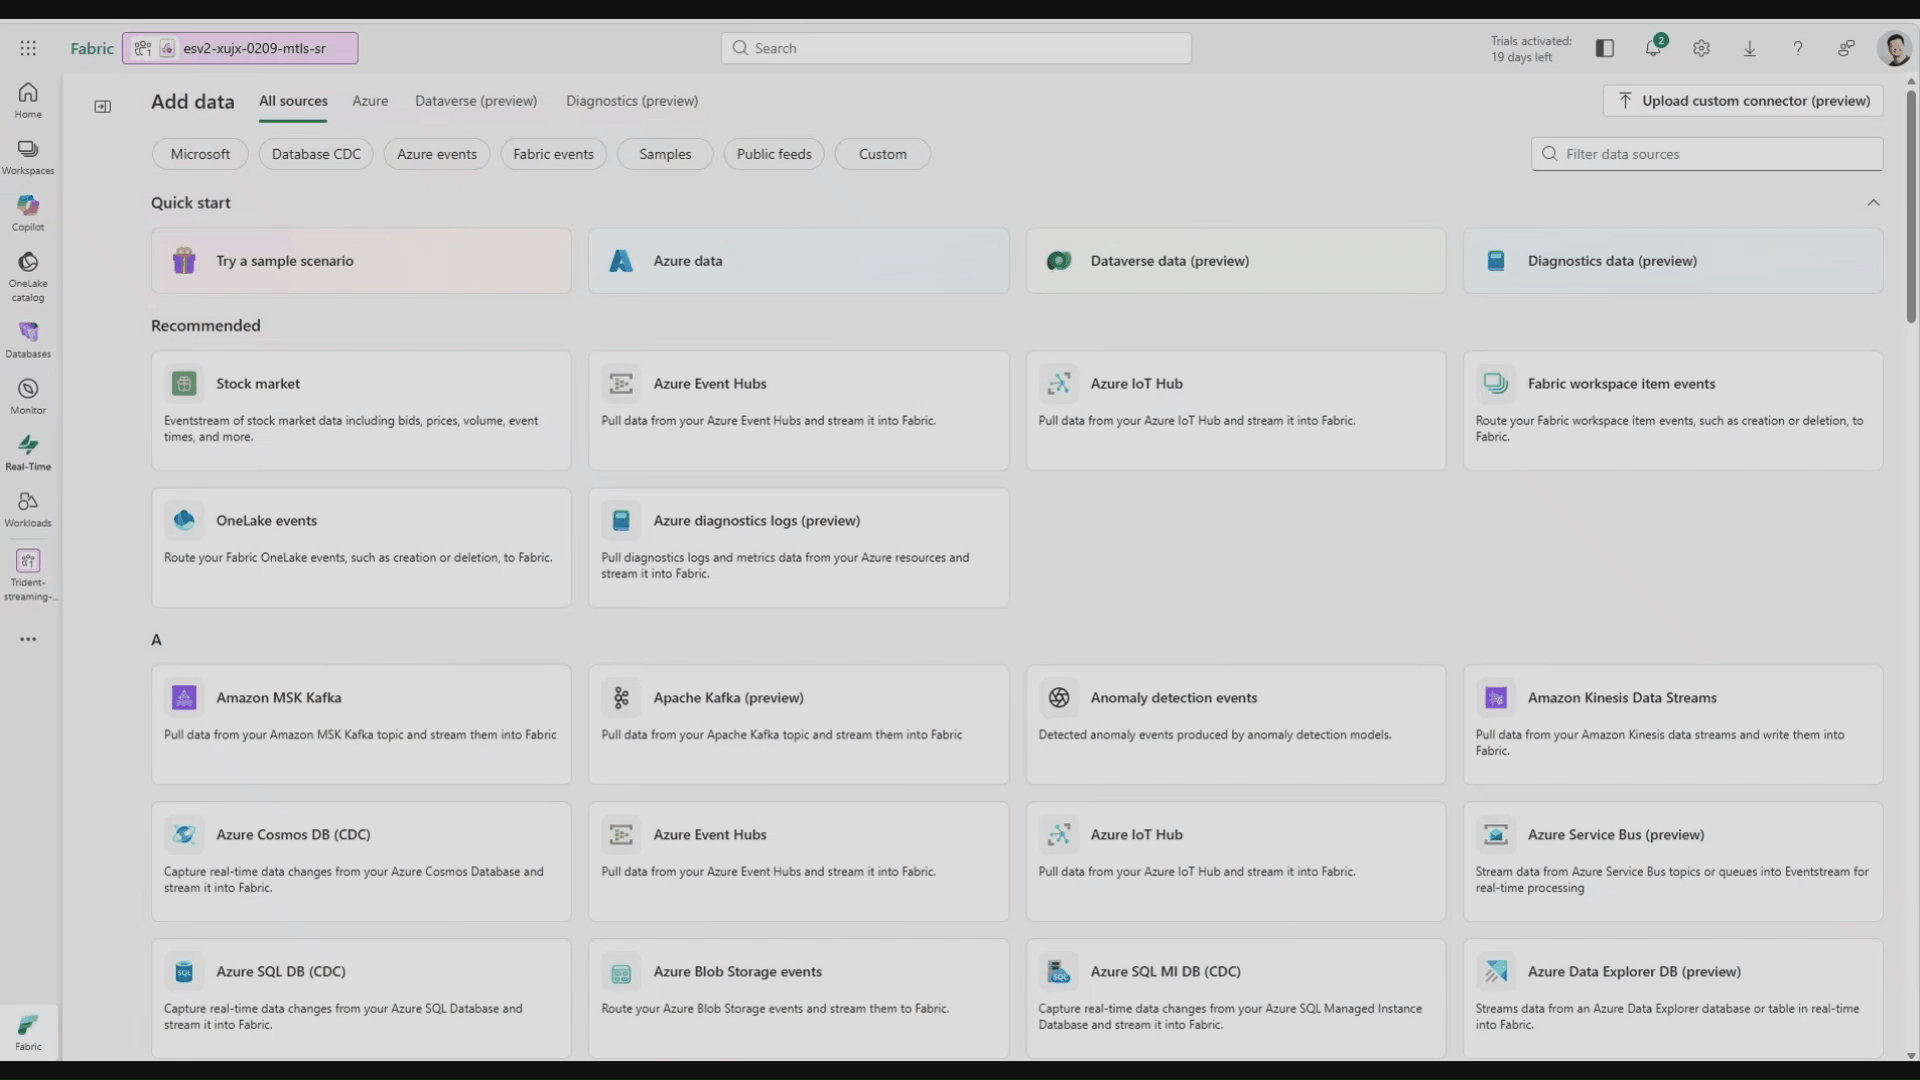The height and width of the screenshot is (1080, 1920).
Task: Open Home from the sidebar
Action: 28,97
